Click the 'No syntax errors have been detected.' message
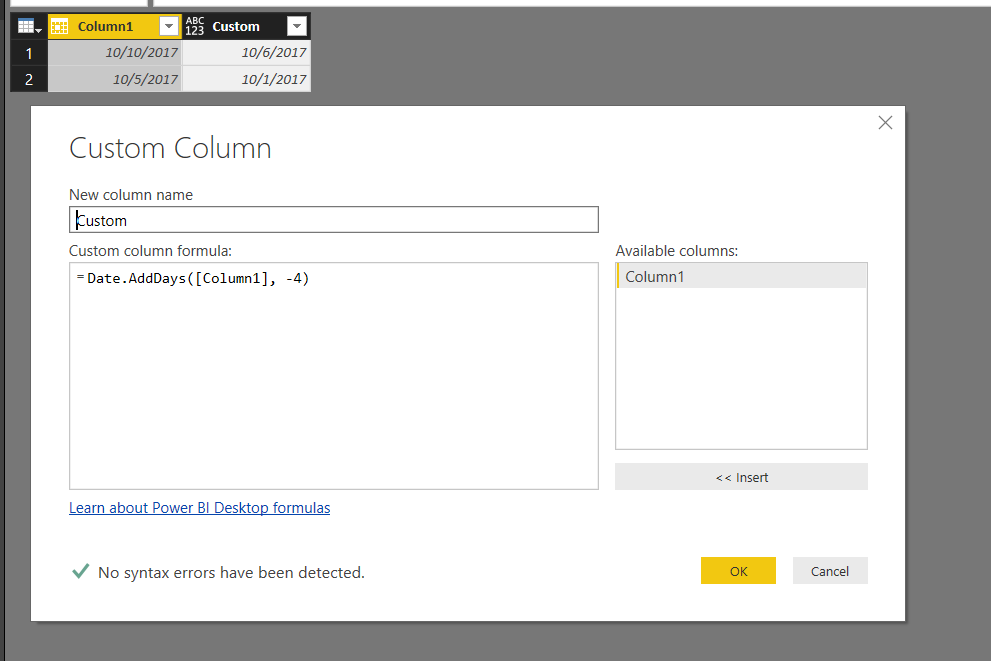 (x=231, y=573)
